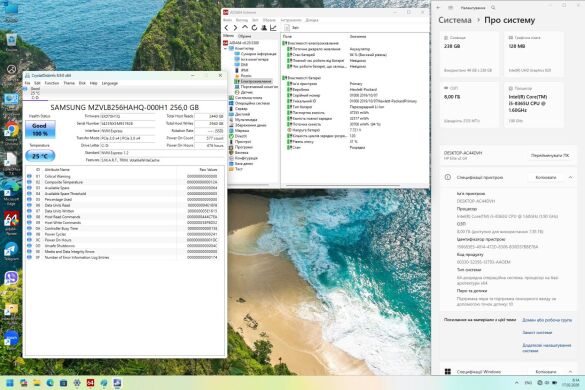This screenshot has width=585, height=390.
Task: Open Додаткові налаштування системи link
Action: [547, 348]
